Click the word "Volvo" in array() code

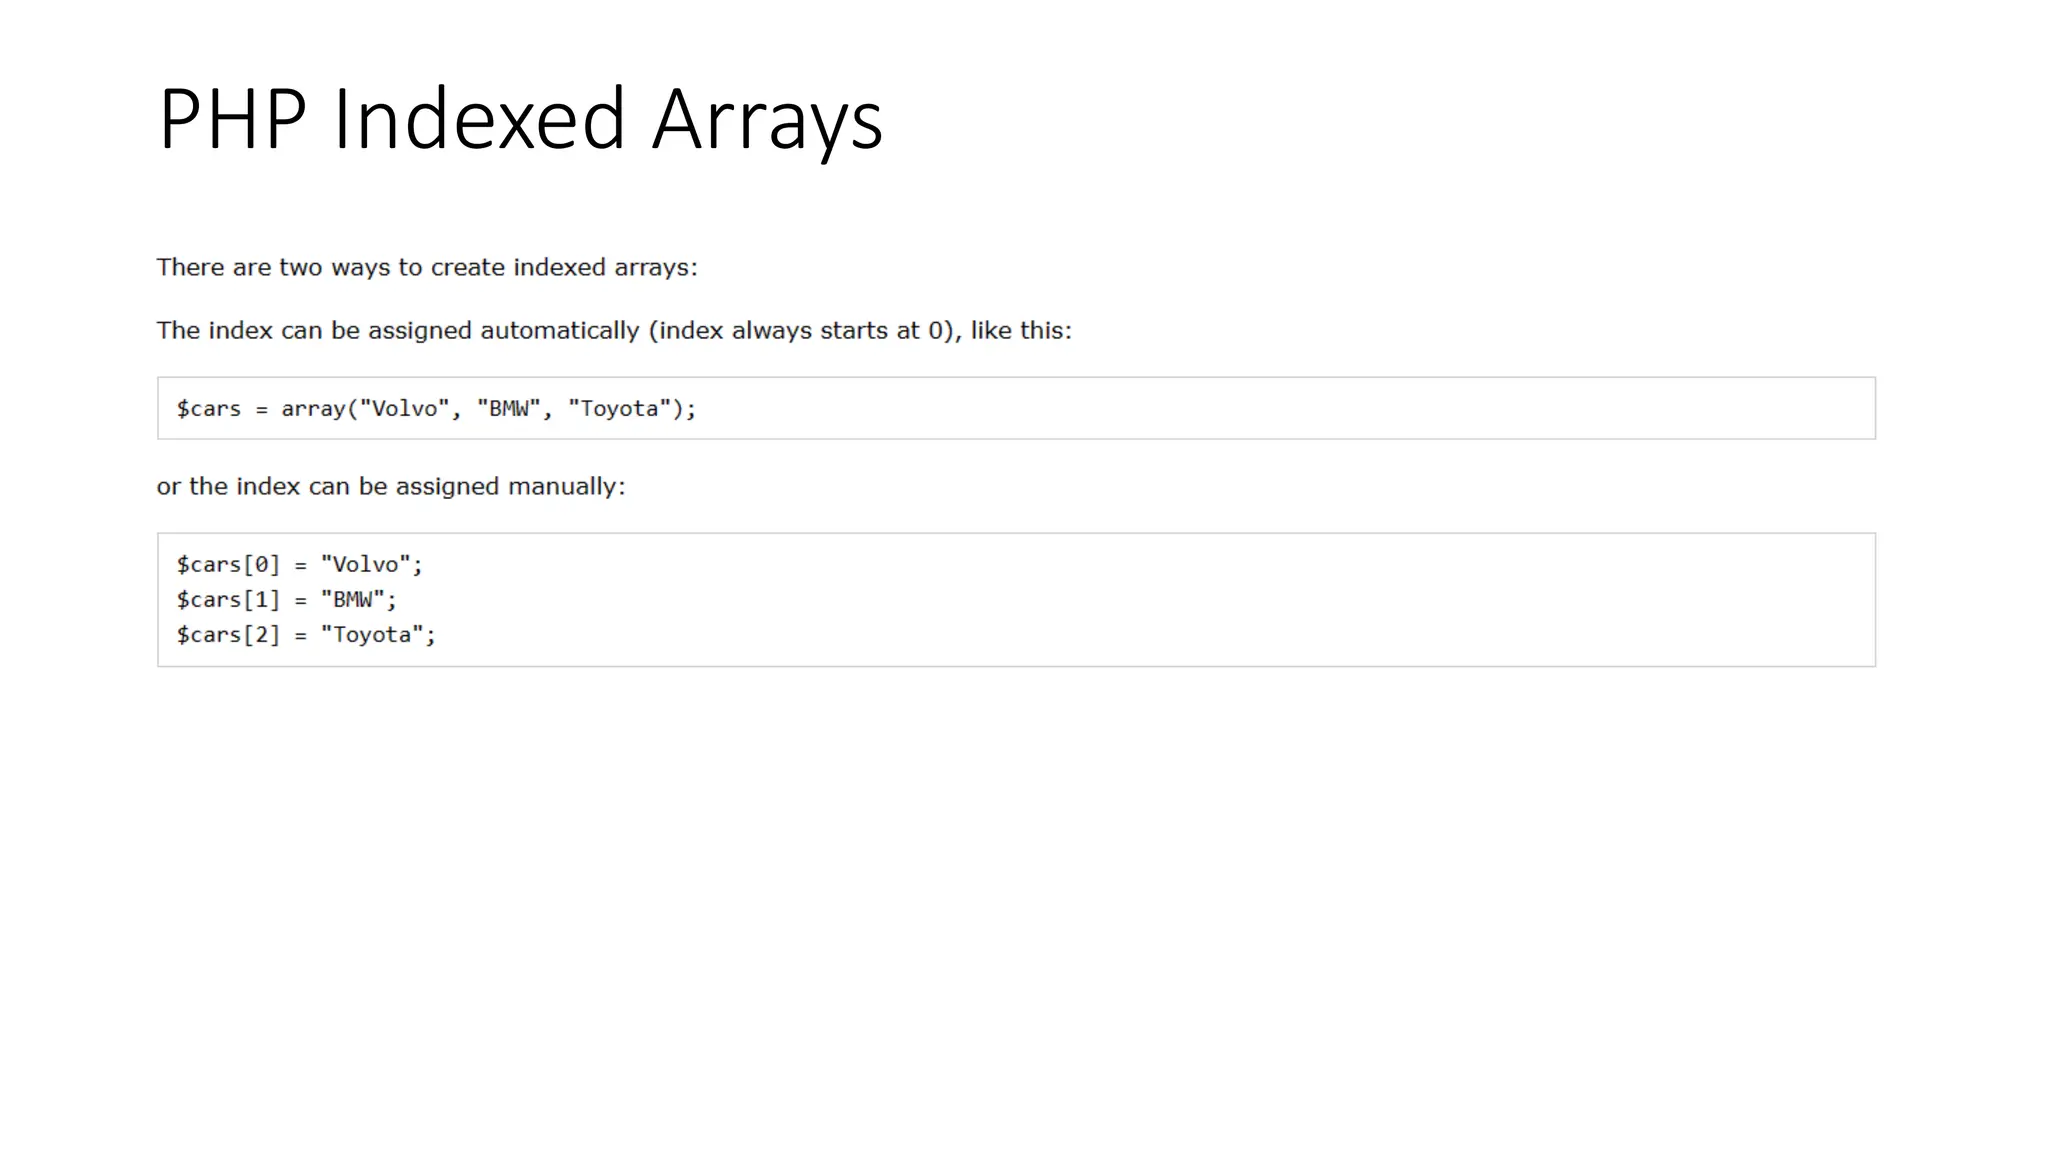coord(404,409)
